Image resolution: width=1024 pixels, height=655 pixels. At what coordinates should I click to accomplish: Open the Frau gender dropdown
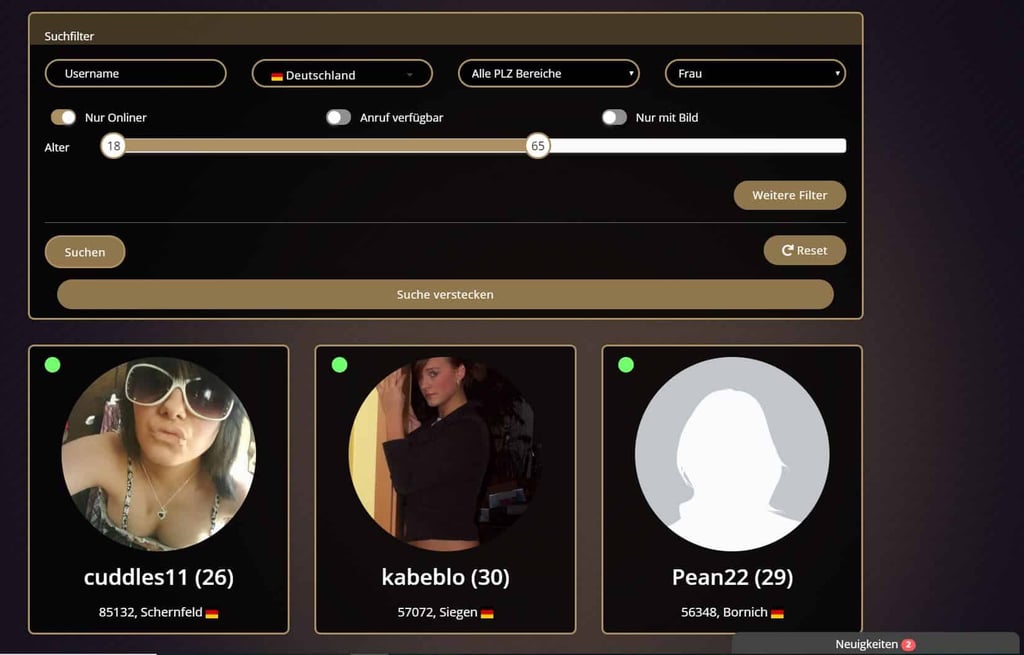pos(755,74)
